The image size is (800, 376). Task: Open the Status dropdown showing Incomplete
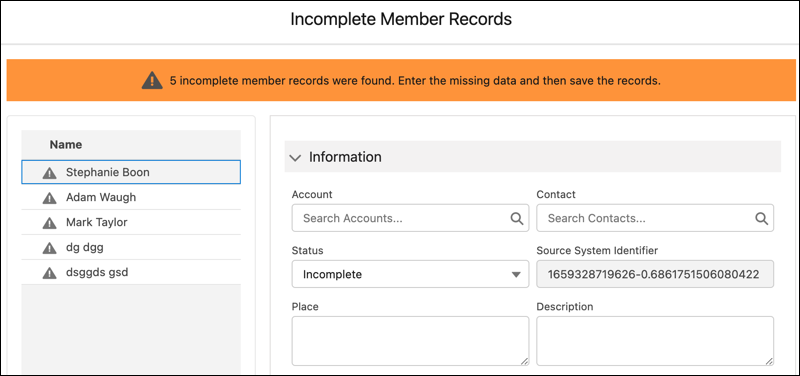coord(410,274)
